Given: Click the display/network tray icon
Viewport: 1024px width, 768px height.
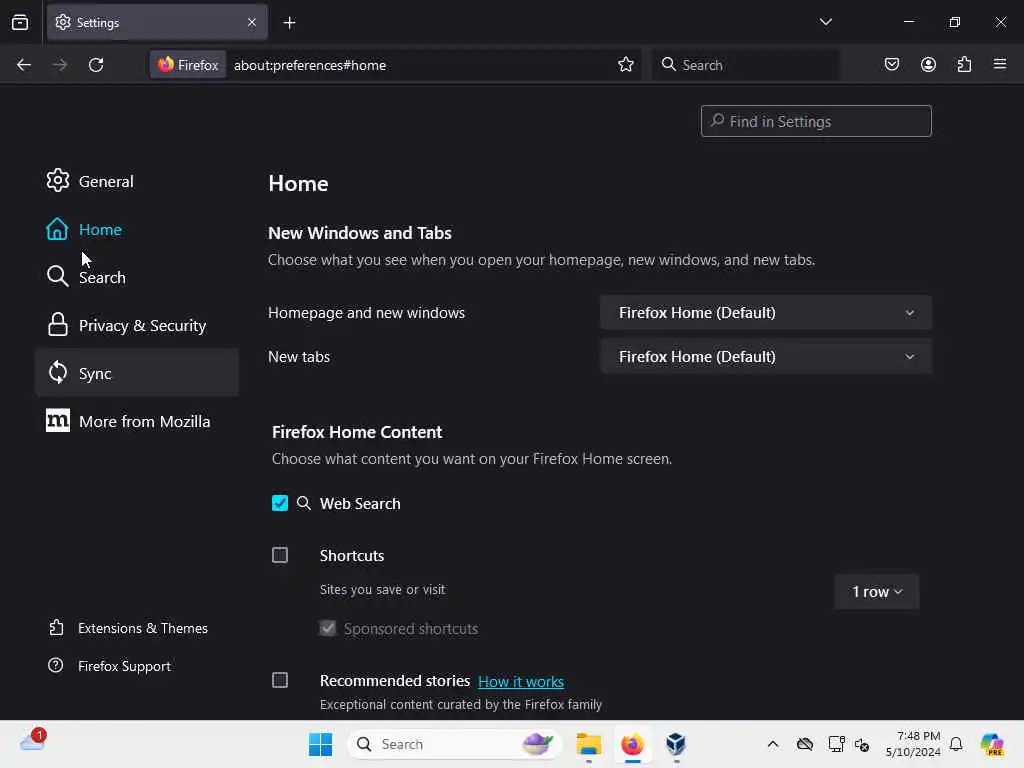Looking at the screenshot, I should pyautogui.click(x=836, y=744).
